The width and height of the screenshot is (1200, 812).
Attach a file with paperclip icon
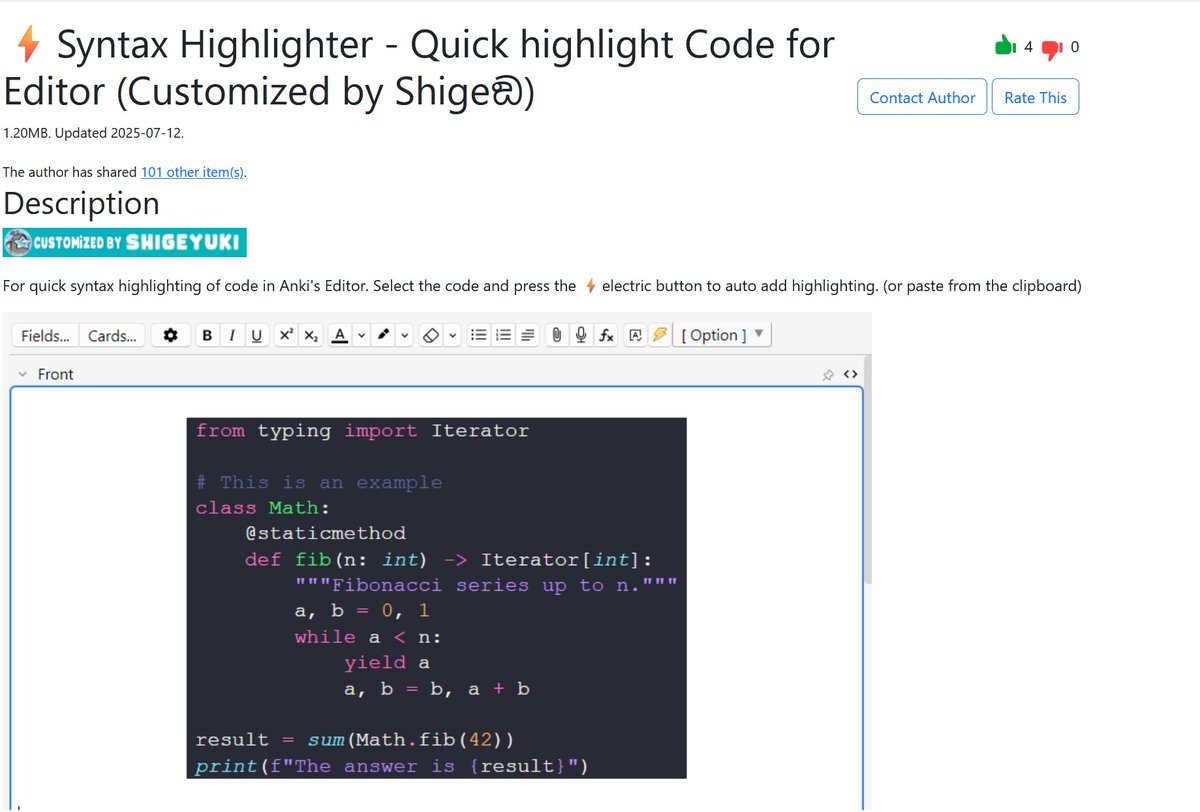click(x=556, y=335)
